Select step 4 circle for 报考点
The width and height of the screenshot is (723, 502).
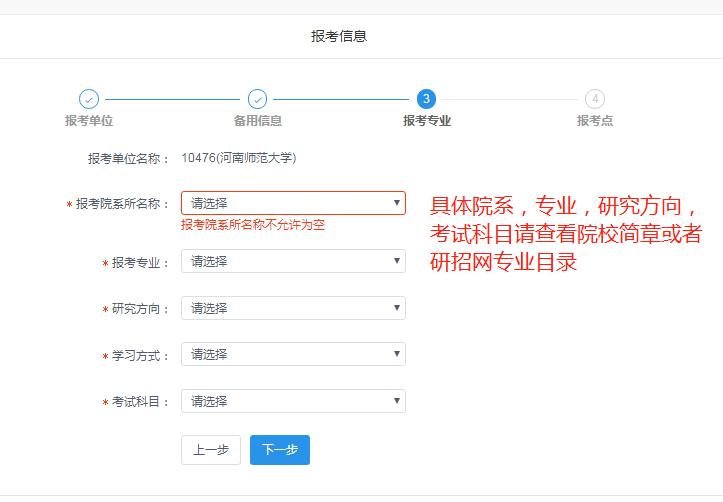595,99
